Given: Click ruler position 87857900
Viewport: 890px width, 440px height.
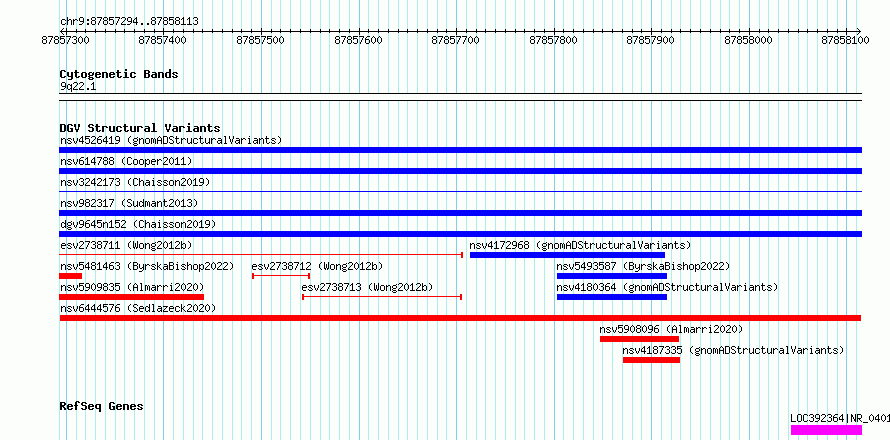Looking at the screenshot, I should (650, 40).
